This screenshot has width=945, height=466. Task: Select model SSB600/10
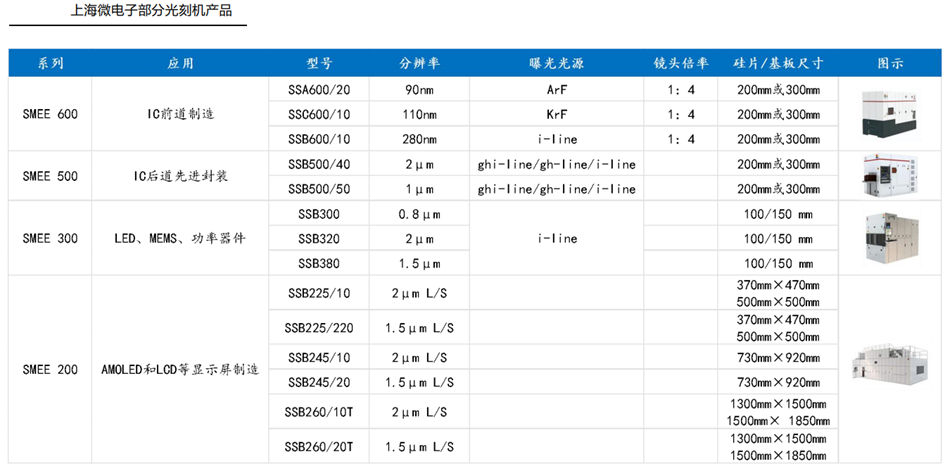pyautogui.click(x=319, y=139)
